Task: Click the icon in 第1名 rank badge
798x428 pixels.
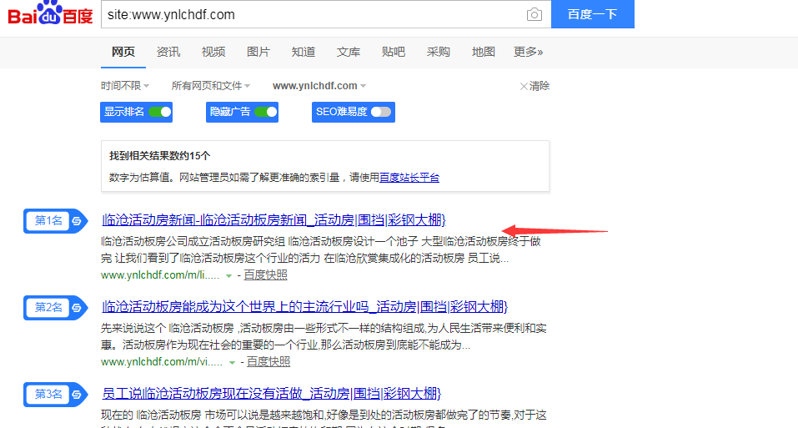Action: pos(76,221)
